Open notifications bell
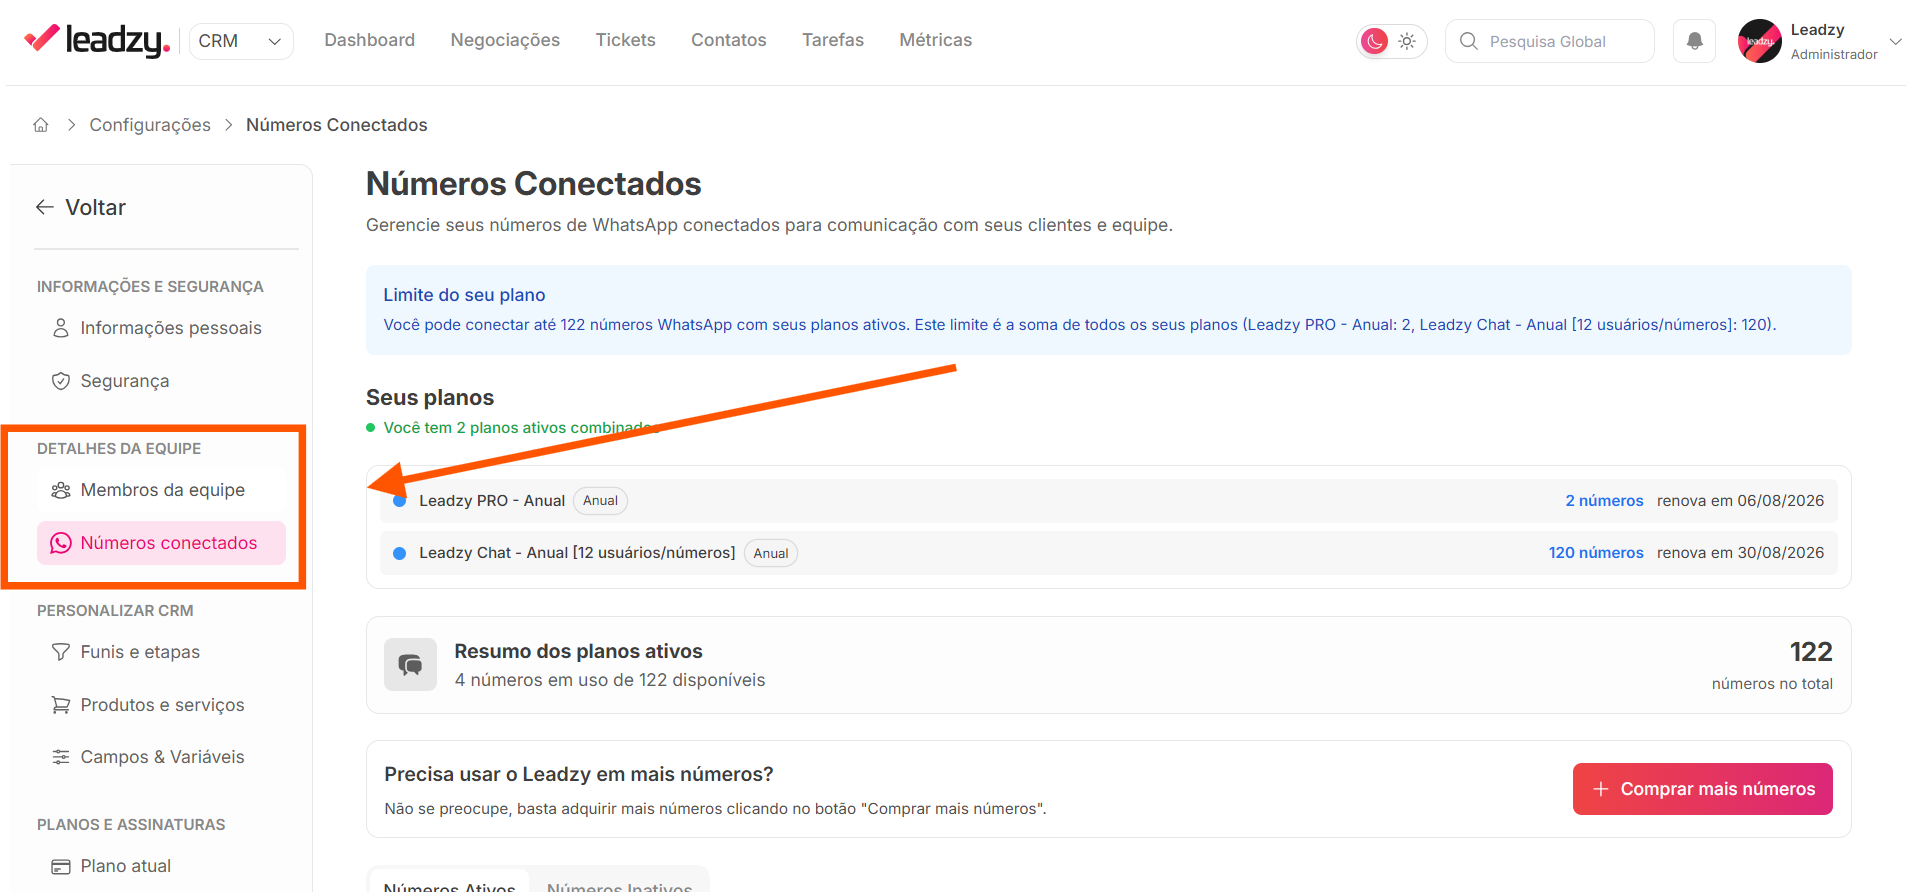1906x892 pixels. tap(1694, 41)
